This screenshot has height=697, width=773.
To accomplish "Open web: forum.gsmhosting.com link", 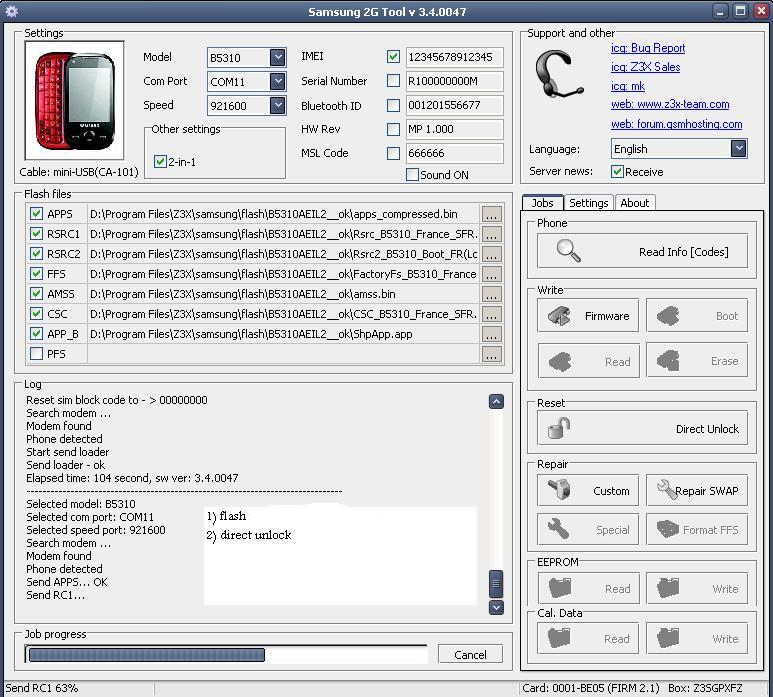I will 676,124.
